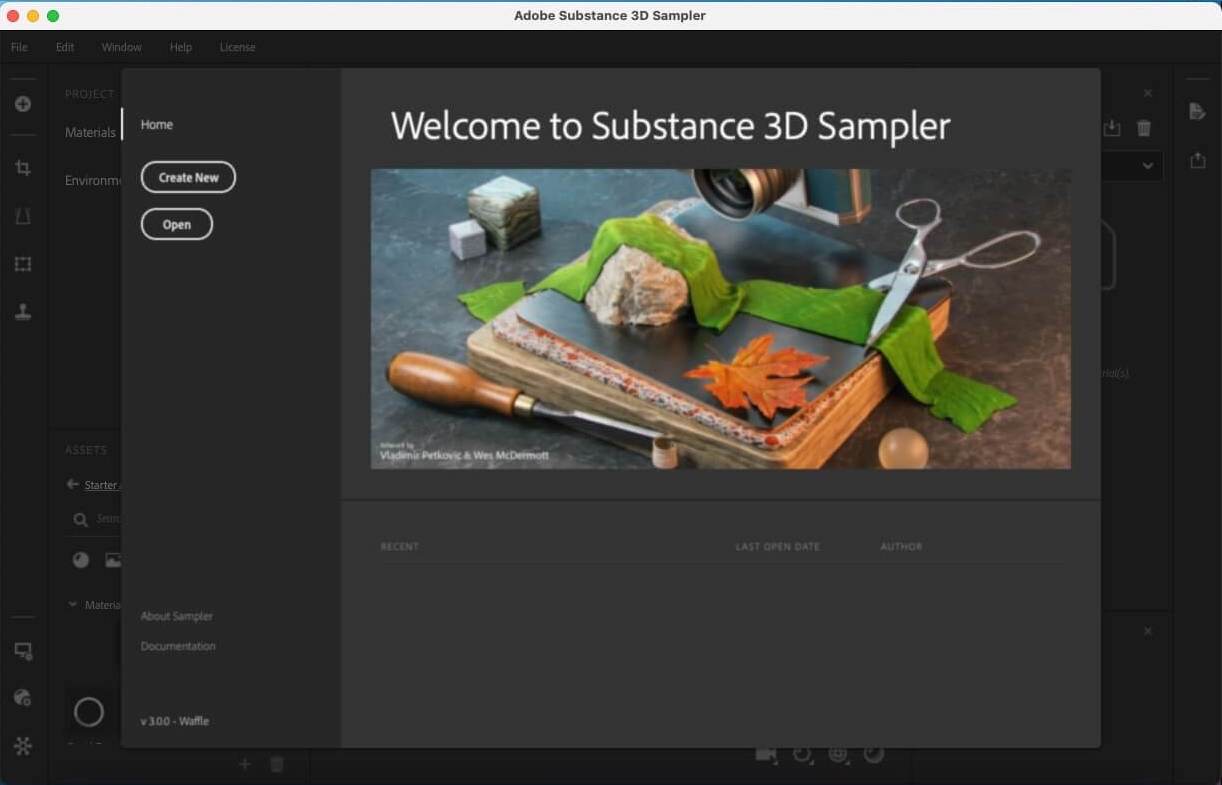The image size is (1222, 785).
Task: Open the License menu
Action: click(x=237, y=47)
